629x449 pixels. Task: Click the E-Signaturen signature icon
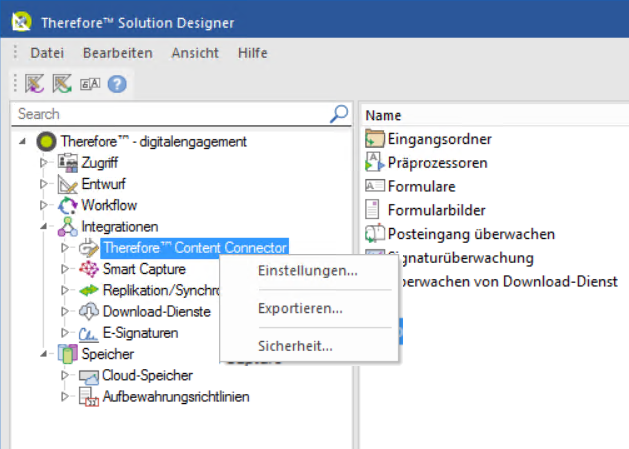click(x=89, y=333)
